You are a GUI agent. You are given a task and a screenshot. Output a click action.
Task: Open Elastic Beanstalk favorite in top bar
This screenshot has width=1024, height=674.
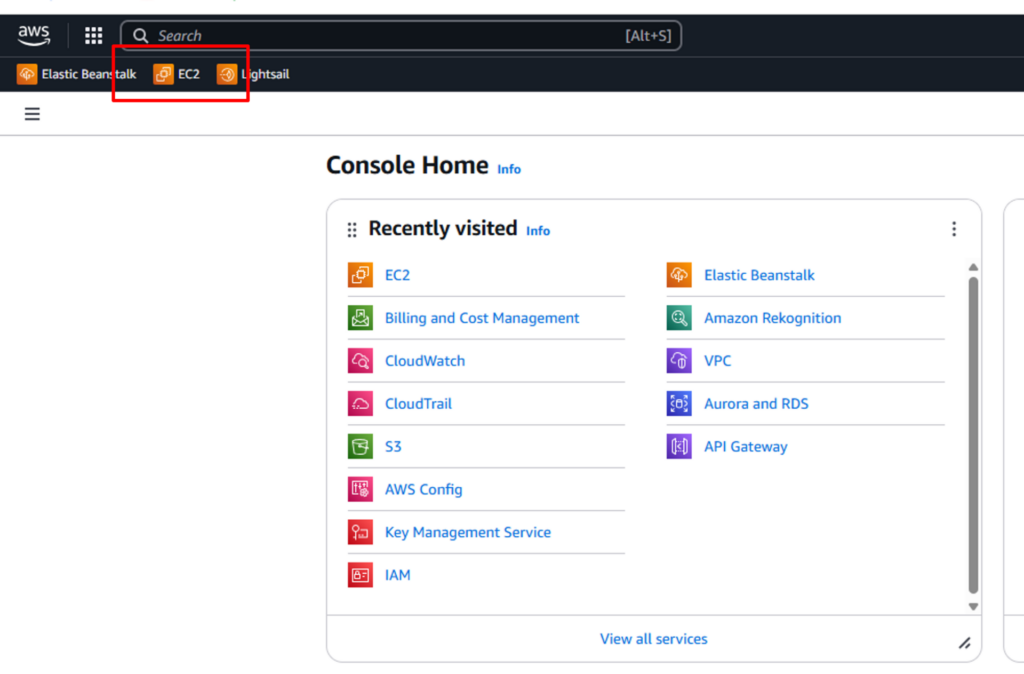pyautogui.click(x=76, y=74)
